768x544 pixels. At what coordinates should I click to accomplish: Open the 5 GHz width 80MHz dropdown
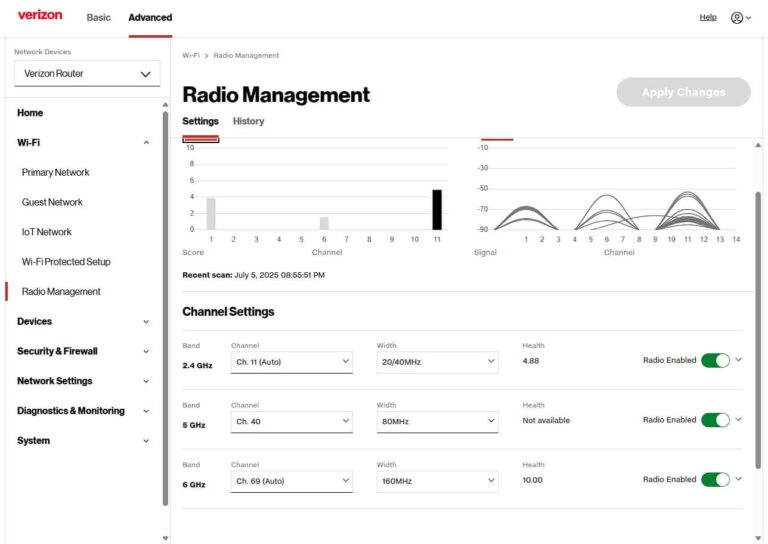point(437,422)
